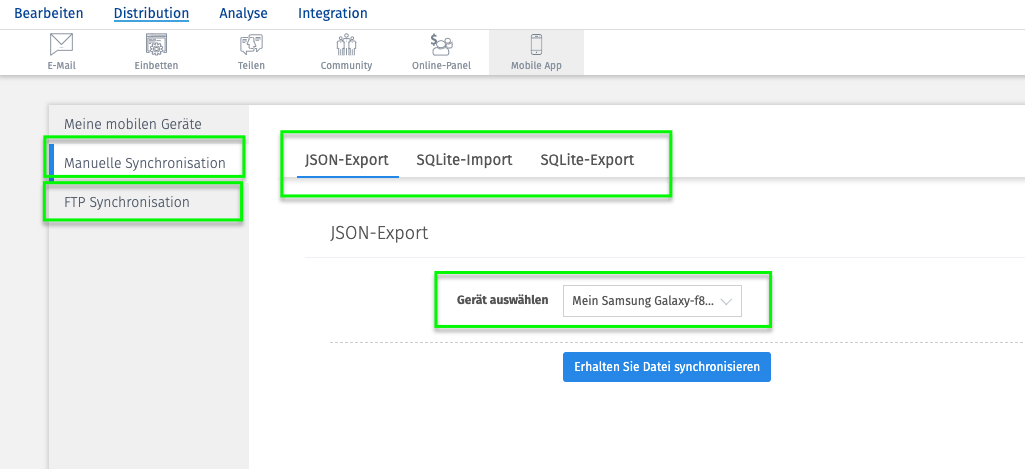1025x469 pixels.
Task: Click the device dropdown chevron arrow
Action: (x=726, y=302)
